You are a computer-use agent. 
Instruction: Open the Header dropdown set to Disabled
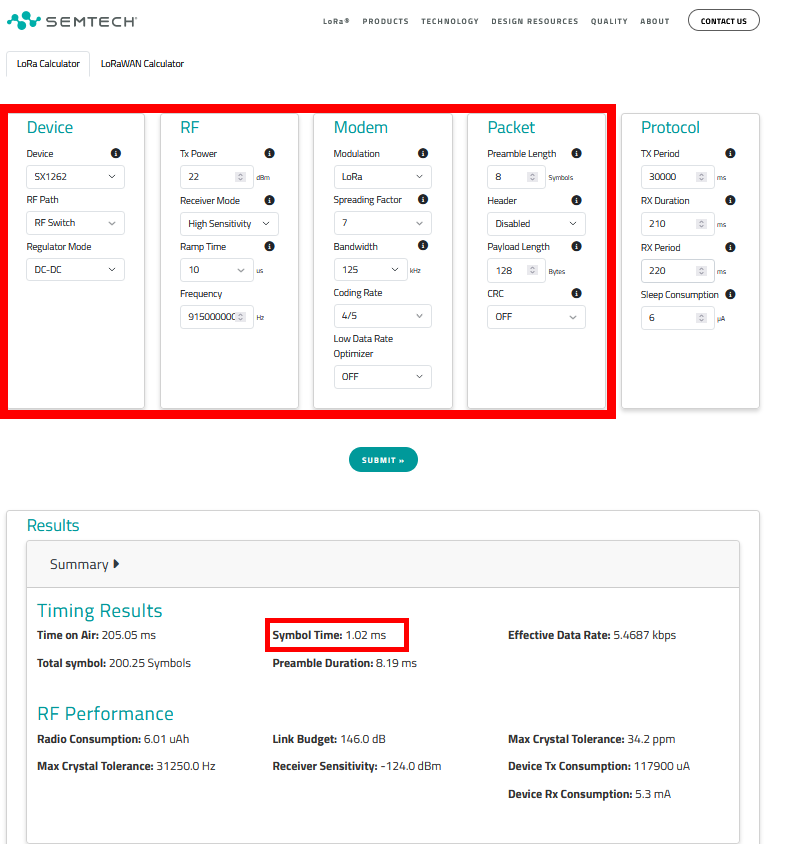click(536, 224)
